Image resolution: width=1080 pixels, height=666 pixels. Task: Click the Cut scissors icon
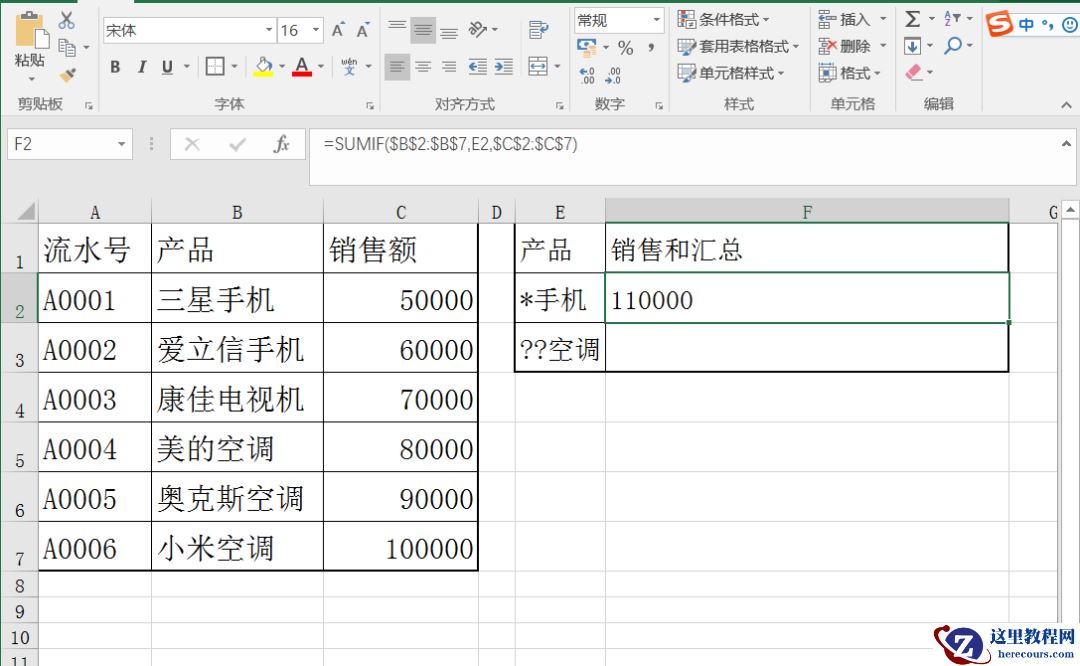(x=67, y=20)
